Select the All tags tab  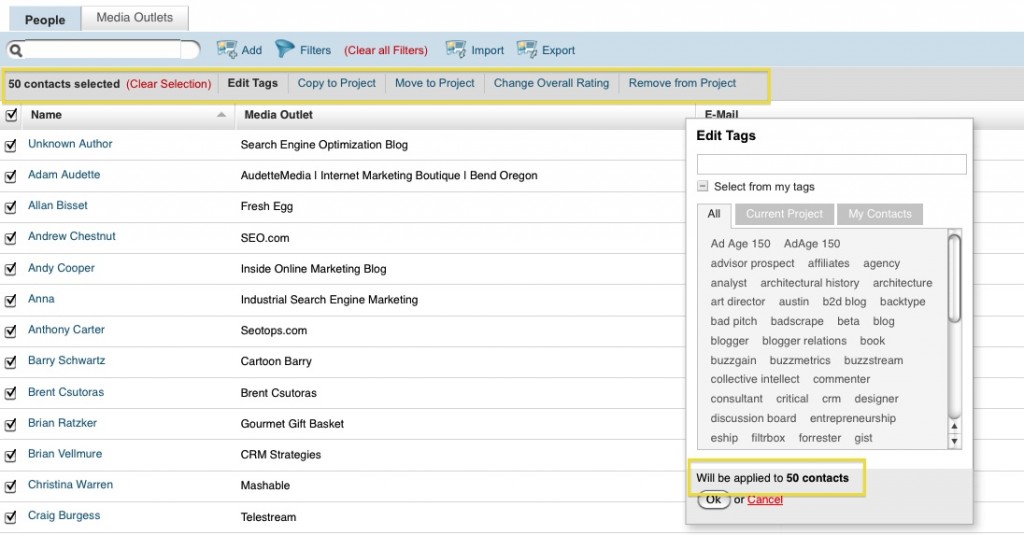pos(714,214)
